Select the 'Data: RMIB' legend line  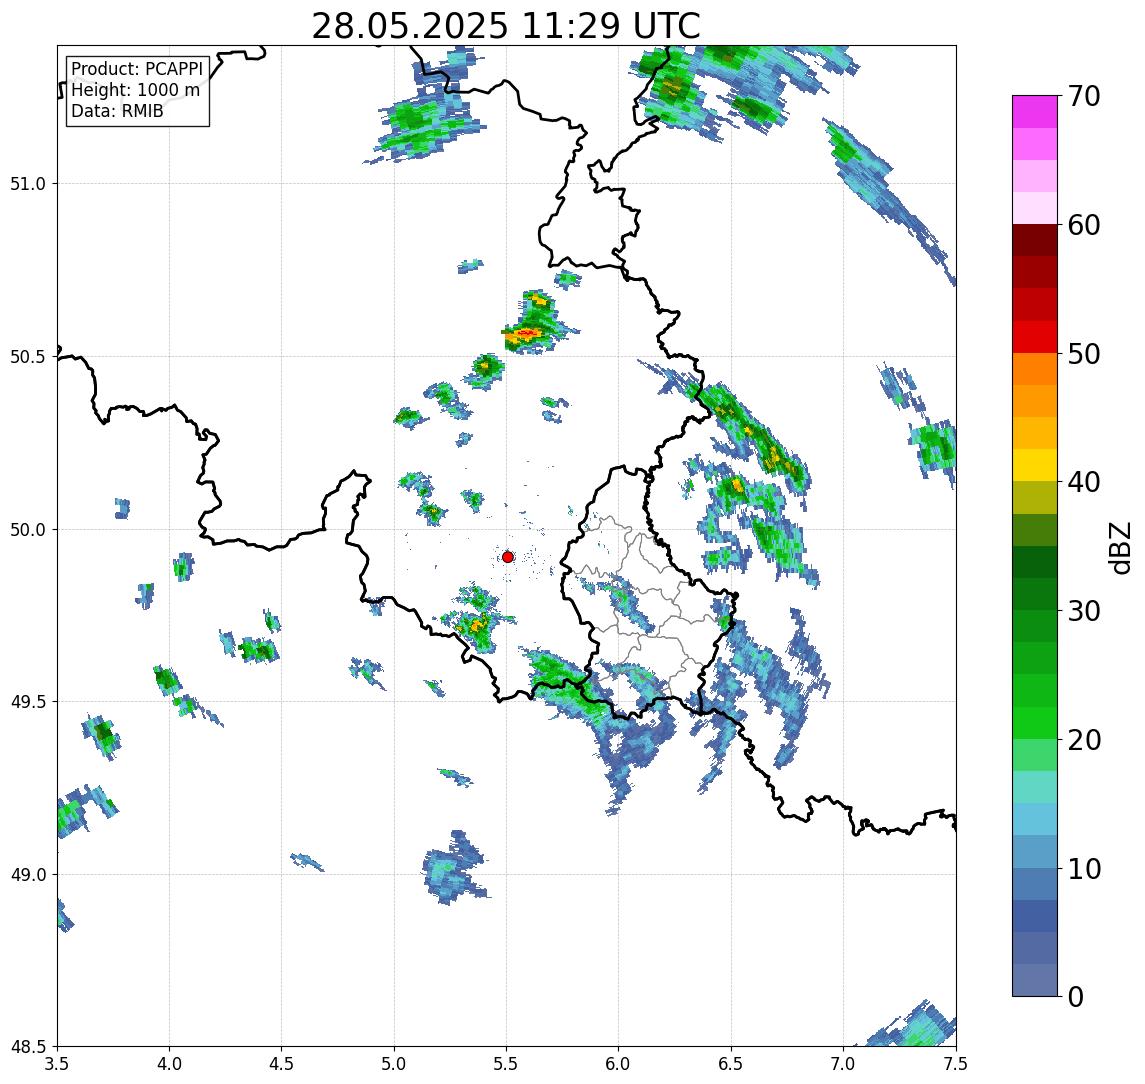click(117, 111)
